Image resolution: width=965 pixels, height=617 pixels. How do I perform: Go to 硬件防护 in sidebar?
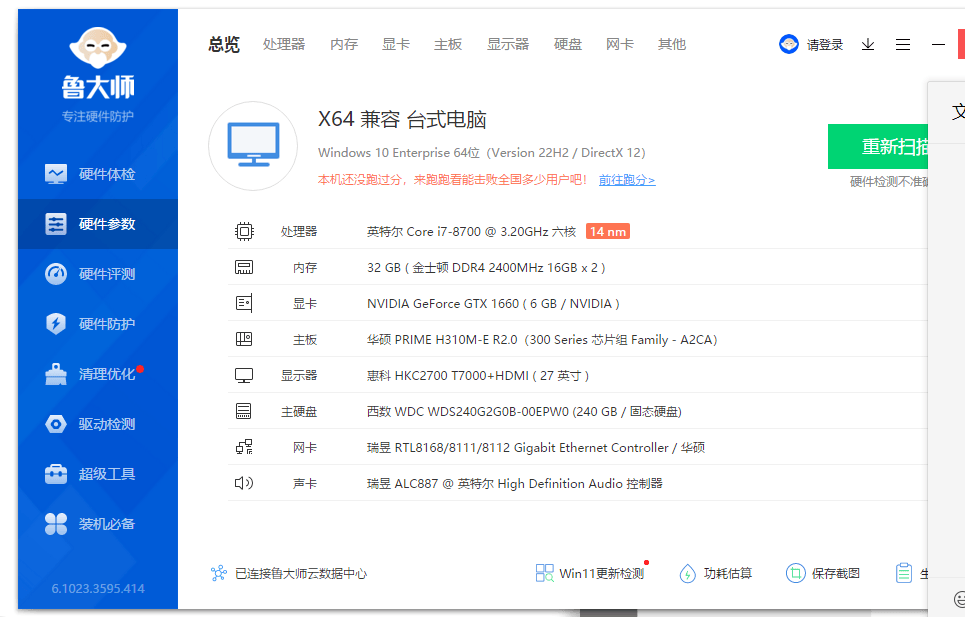(98, 324)
